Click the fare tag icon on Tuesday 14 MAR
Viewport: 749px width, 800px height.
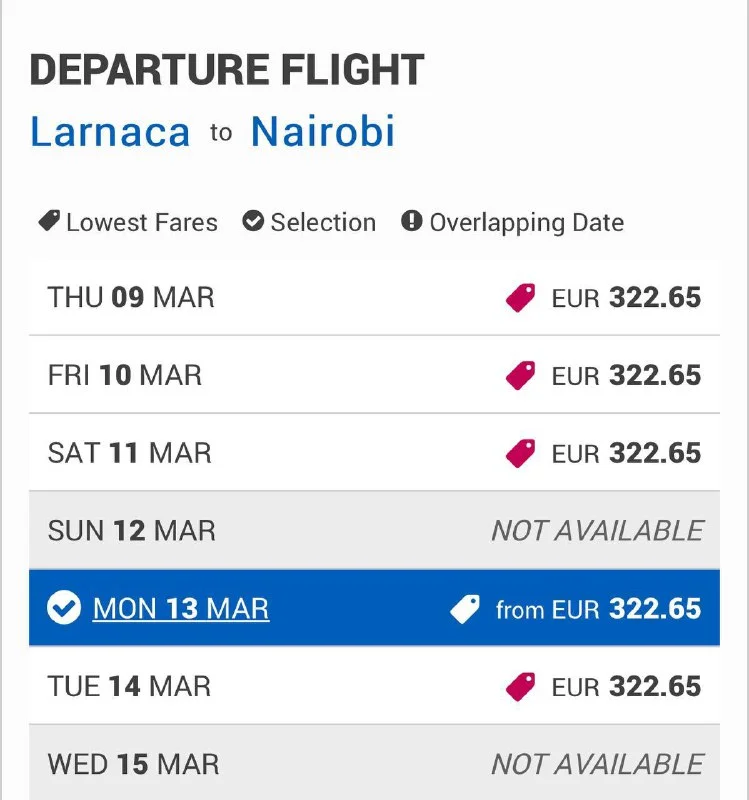coord(520,687)
